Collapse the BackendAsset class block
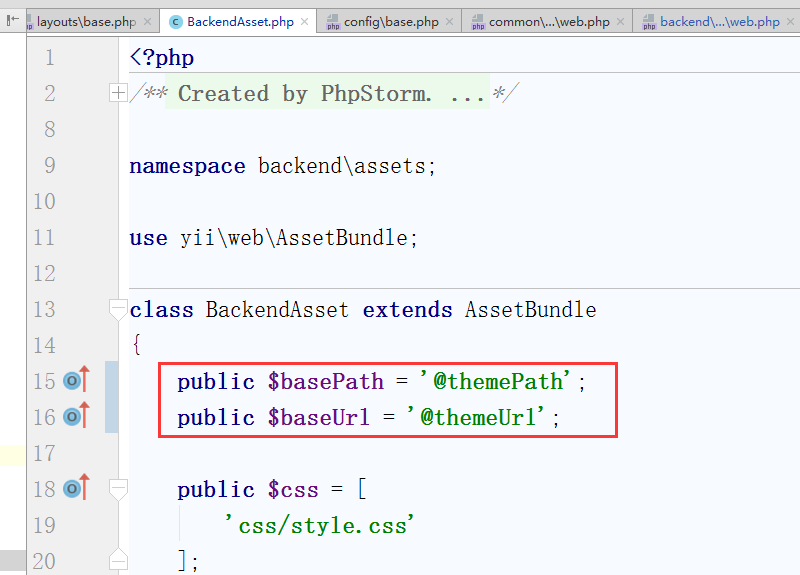 118,310
